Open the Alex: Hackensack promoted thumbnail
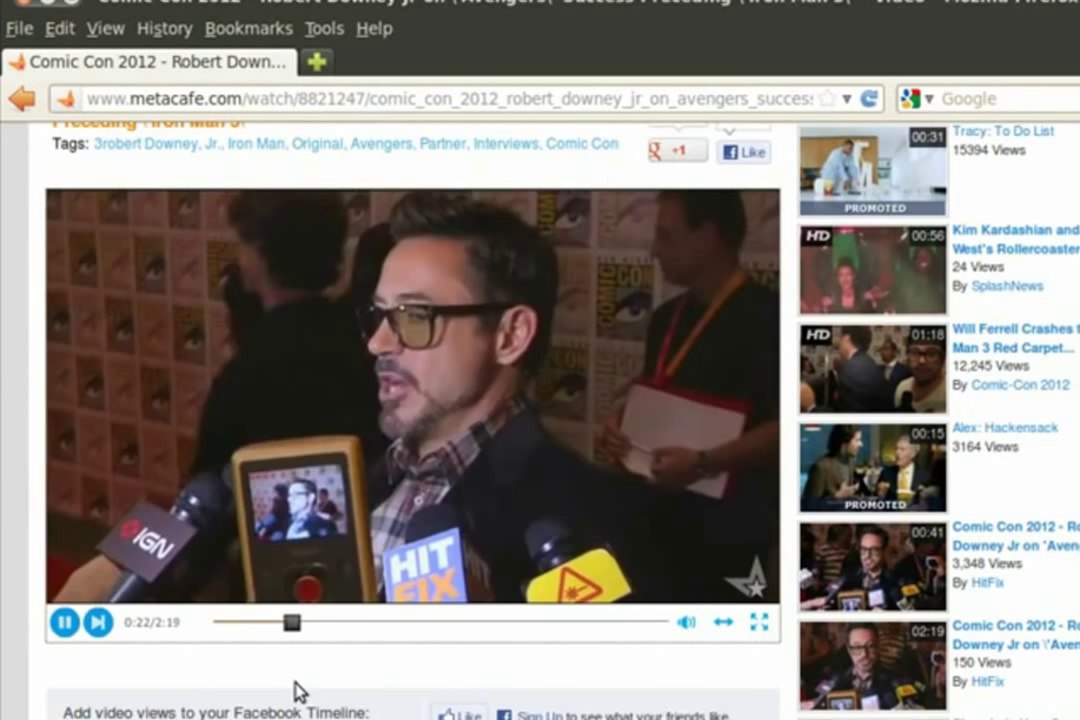Screen dimensions: 1080x720 pos(873,468)
